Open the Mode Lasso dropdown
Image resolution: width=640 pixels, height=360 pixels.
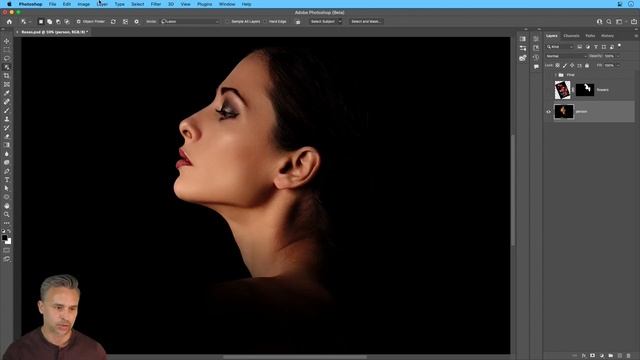[190, 22]
